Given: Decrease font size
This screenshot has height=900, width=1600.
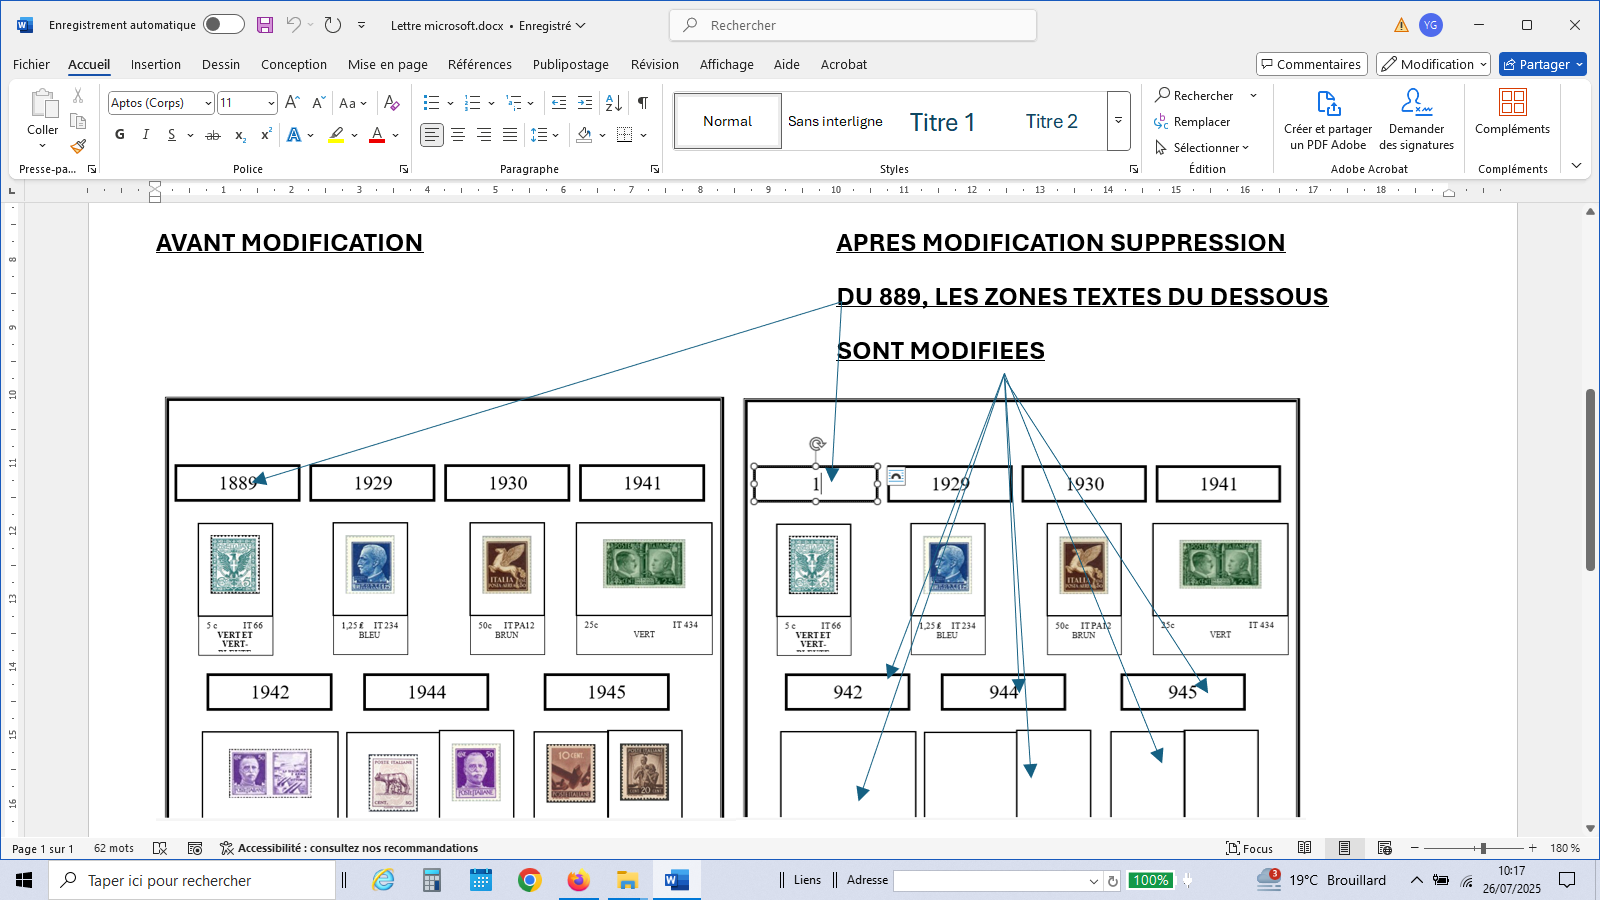Looking at the screenshot, I should point(318,102).
